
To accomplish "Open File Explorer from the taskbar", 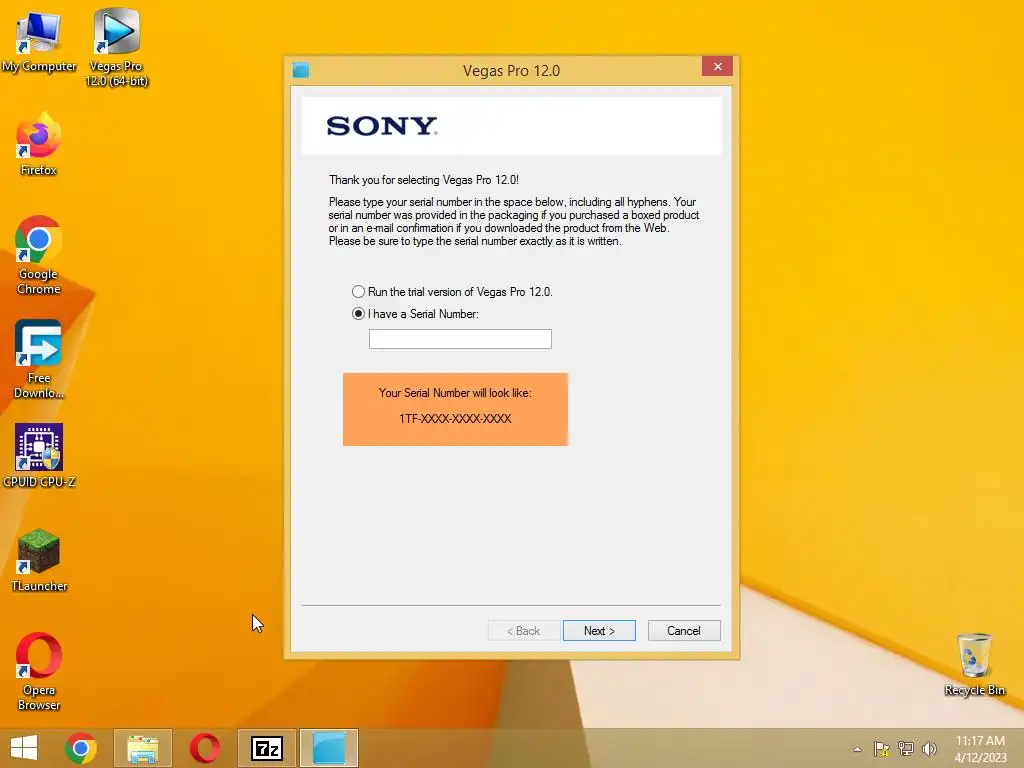I will pos(143,748).
